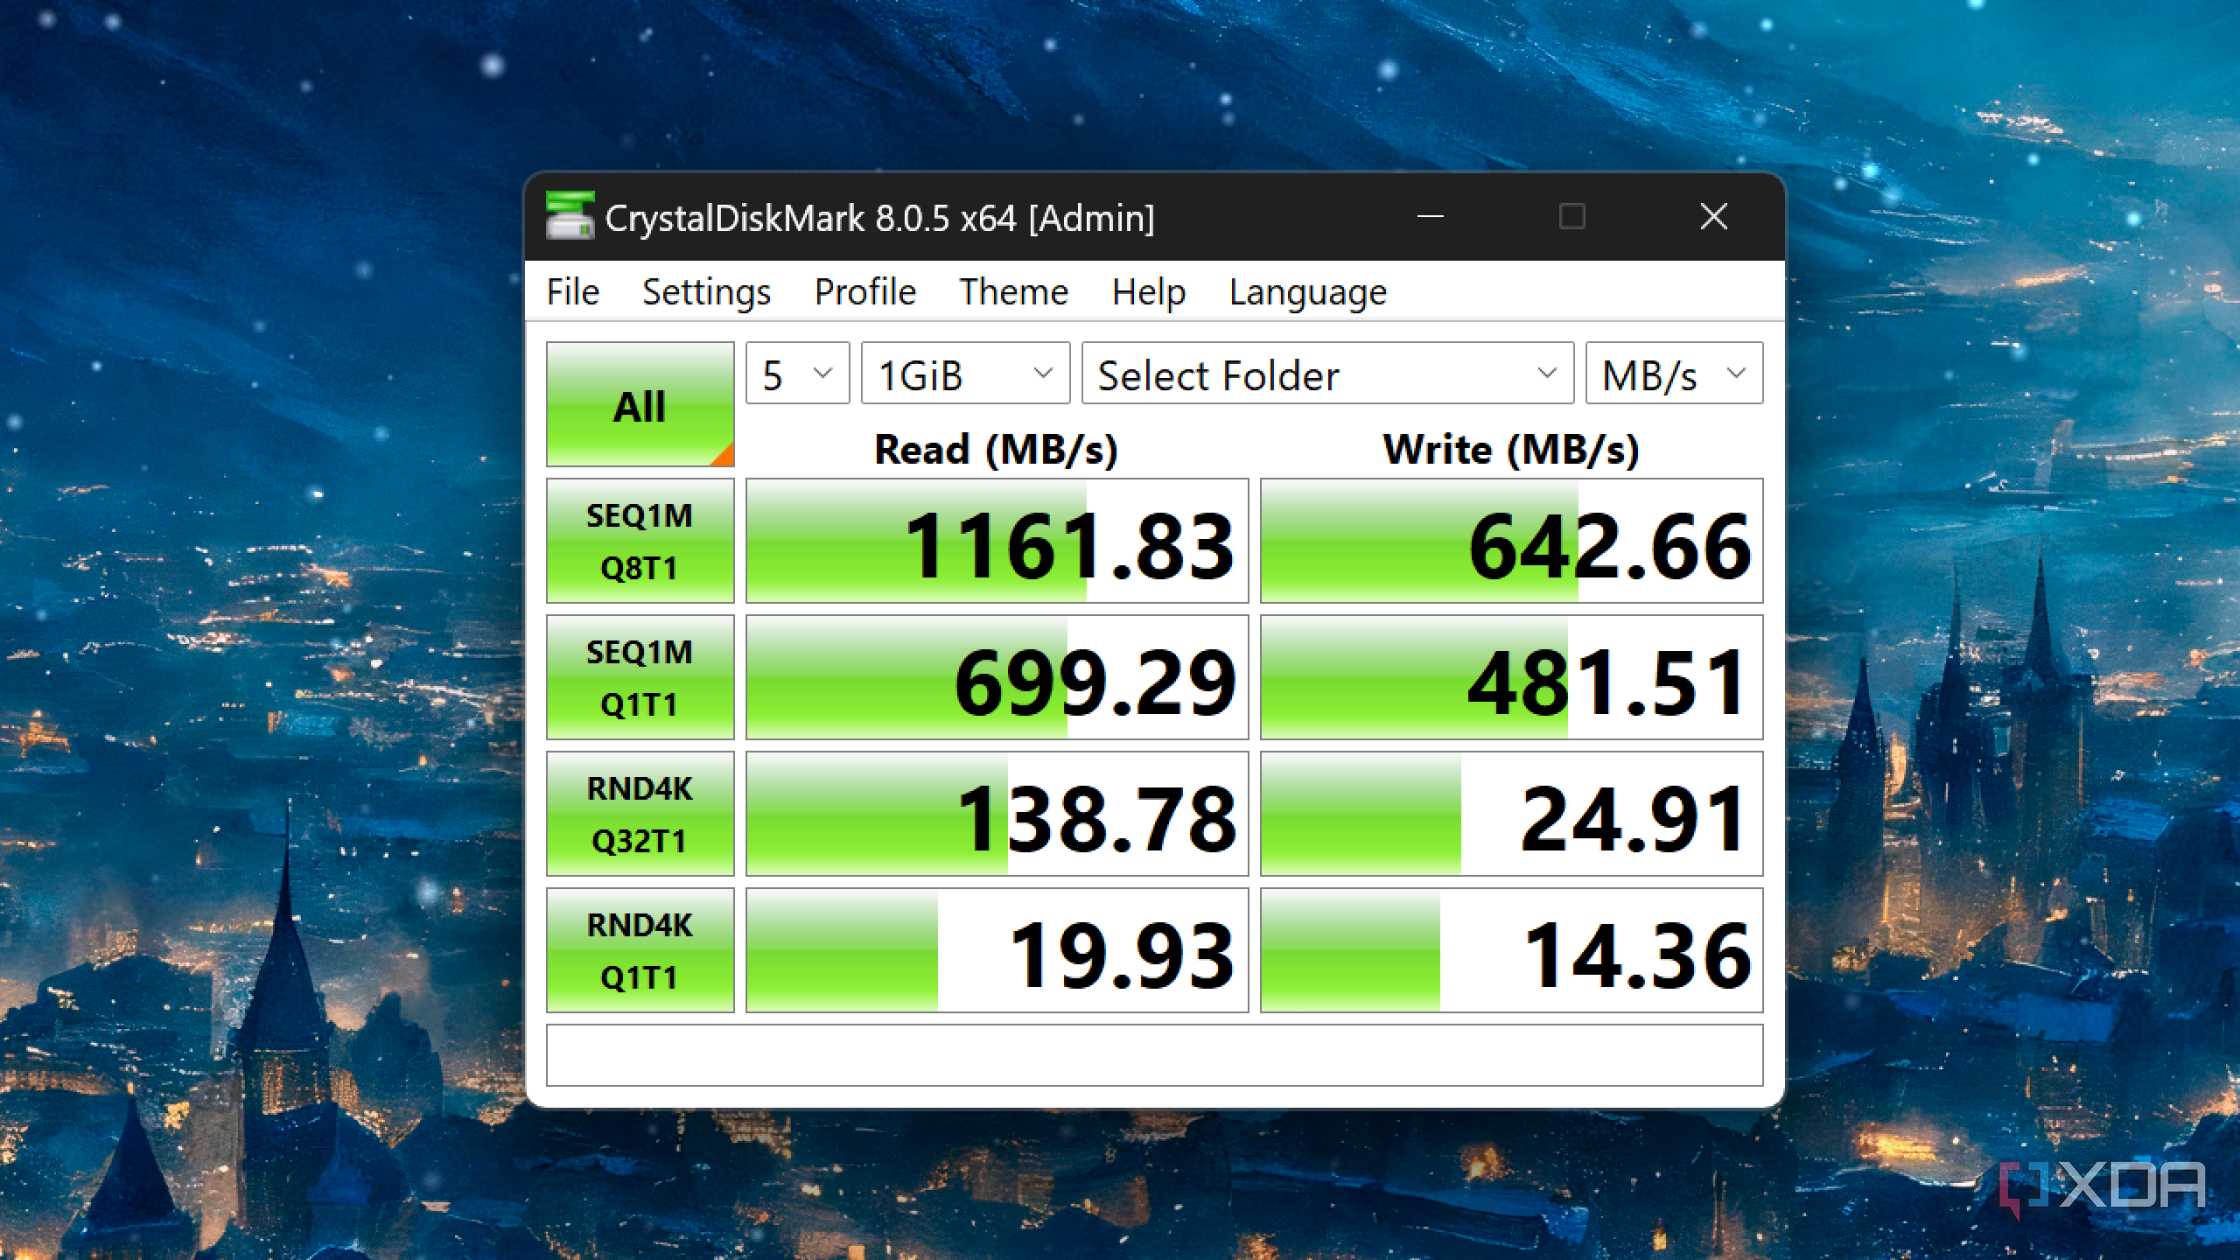Maximize the CrystalDiskMark window
The height and width of the screenshot is (1260, 2240).
tap(1572, 216)
